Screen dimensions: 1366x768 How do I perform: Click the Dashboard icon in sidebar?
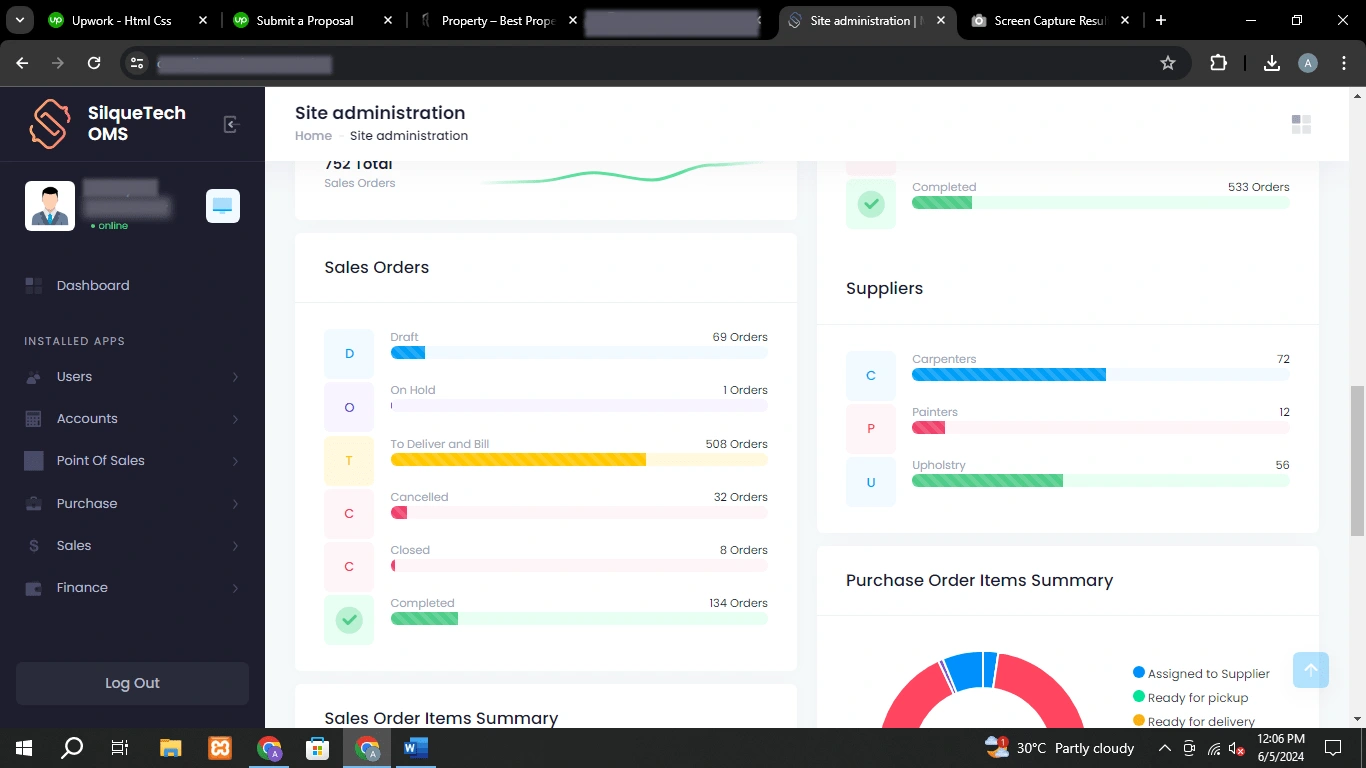[x=34, y=286]
